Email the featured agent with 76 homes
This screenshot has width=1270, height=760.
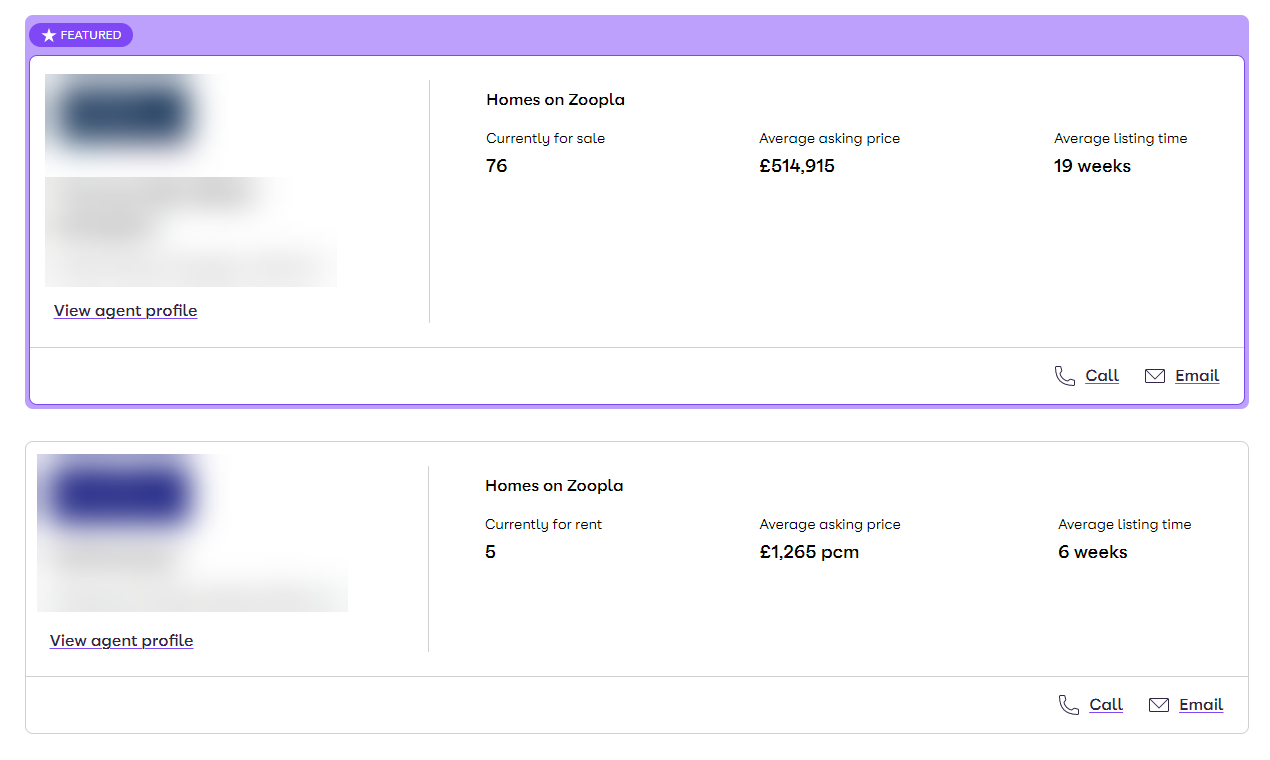point(1197,376)
